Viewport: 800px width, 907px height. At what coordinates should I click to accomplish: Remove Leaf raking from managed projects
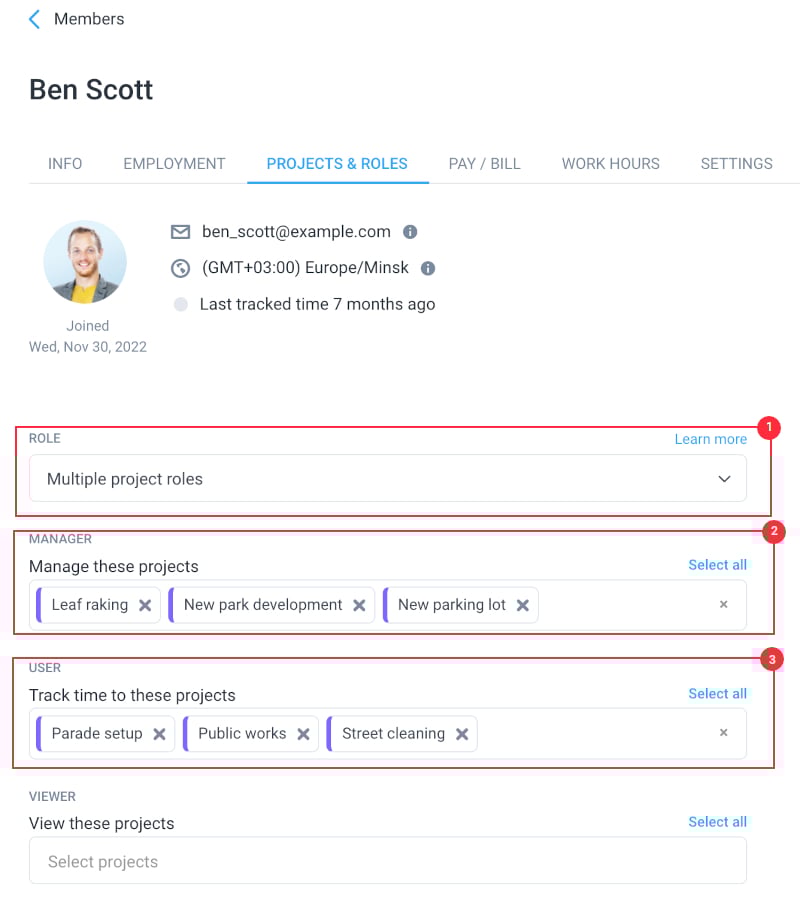[145, 605]
